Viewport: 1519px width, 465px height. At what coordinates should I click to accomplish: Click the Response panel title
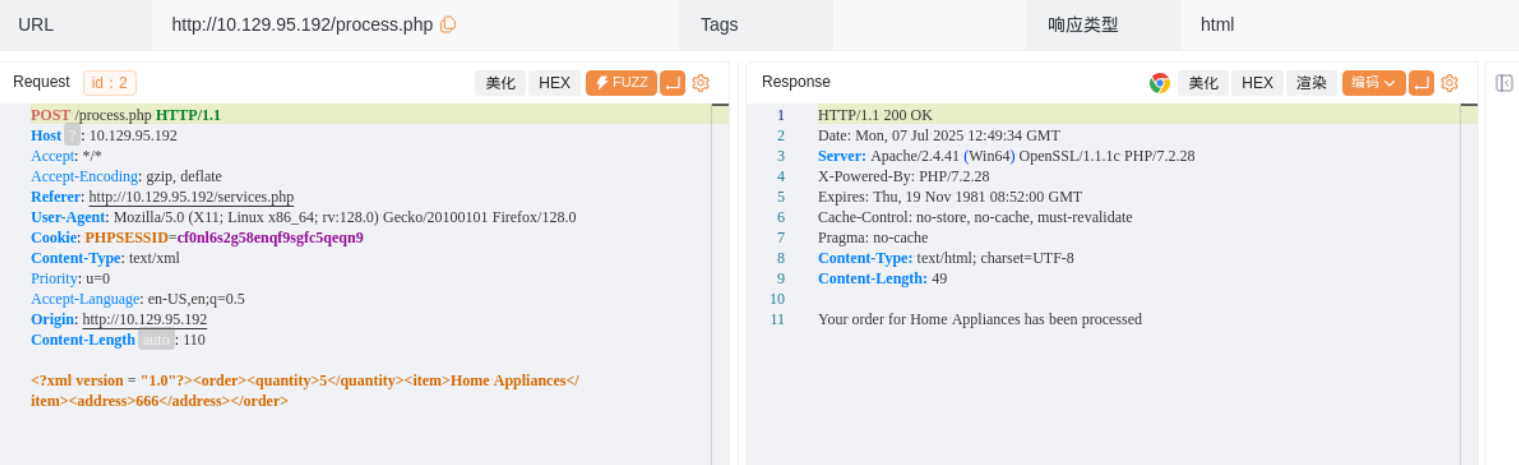coord(796,82)
